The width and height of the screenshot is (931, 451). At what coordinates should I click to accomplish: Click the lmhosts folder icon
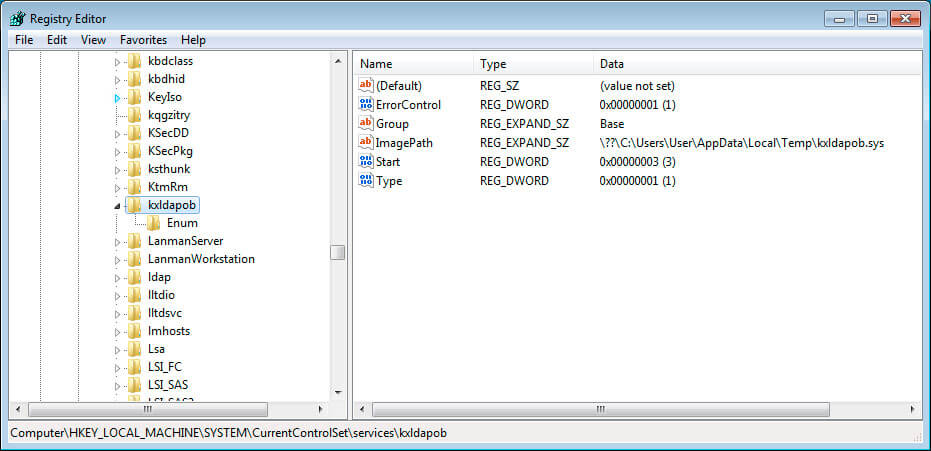coord(135,331)
